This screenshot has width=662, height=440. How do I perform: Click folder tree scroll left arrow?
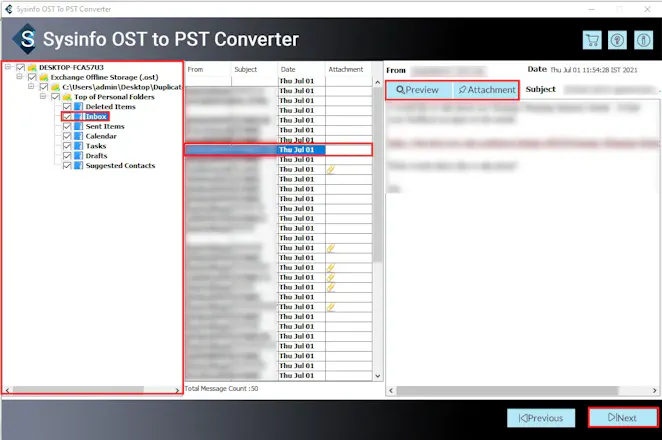tap(7, 390)
